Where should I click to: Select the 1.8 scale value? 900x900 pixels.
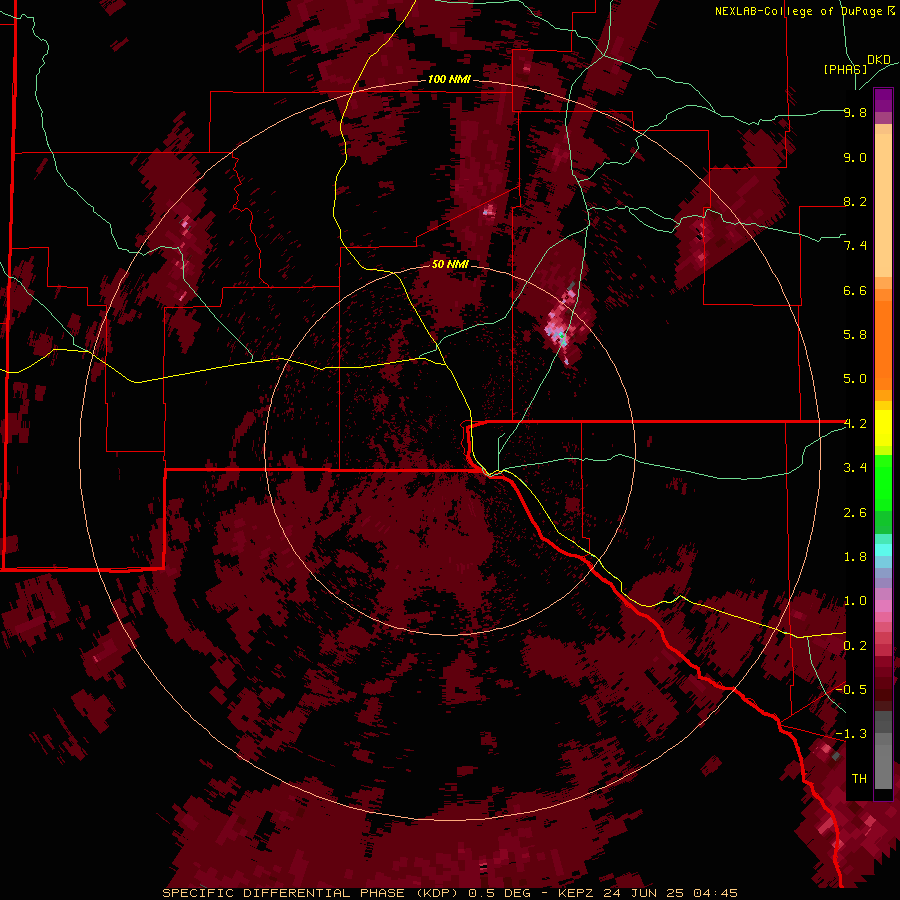tap(855, 557)
